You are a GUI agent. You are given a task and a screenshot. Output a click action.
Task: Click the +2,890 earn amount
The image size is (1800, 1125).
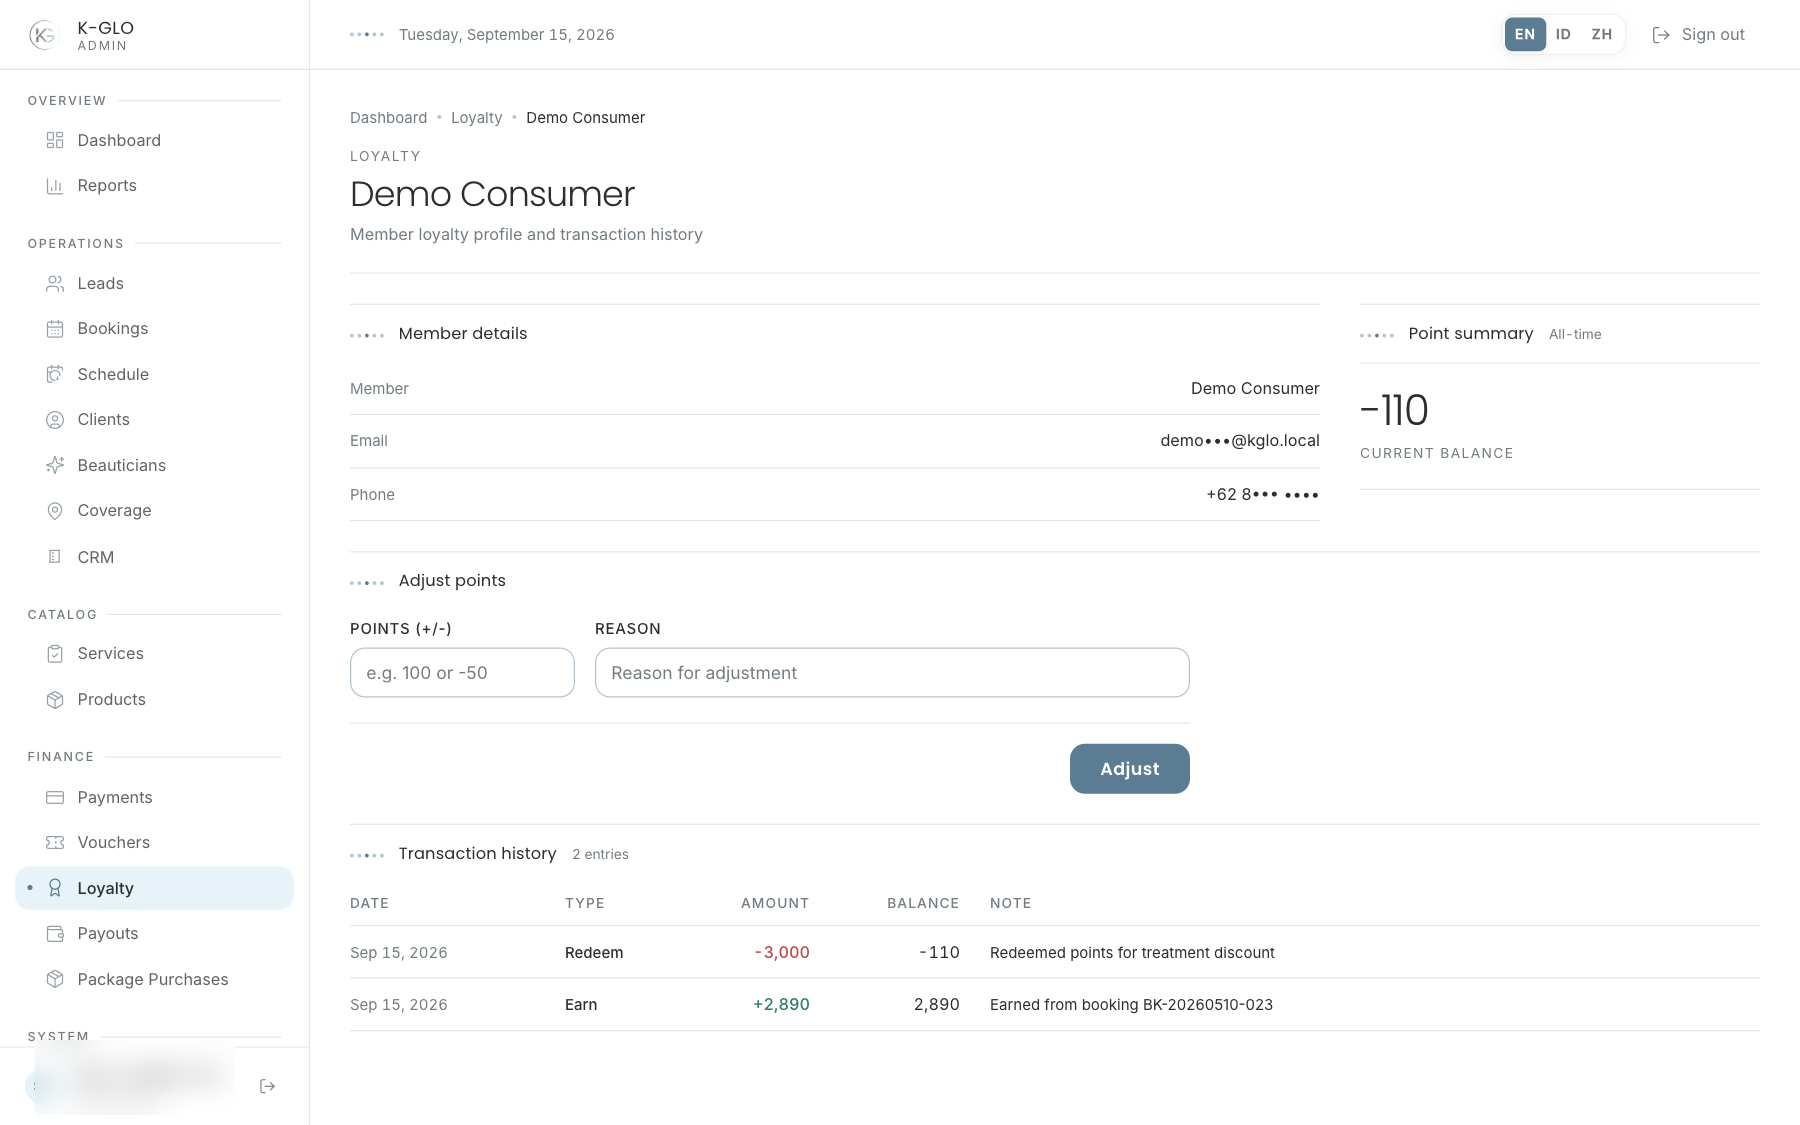pyautogui.click(x=781, y=1005)
